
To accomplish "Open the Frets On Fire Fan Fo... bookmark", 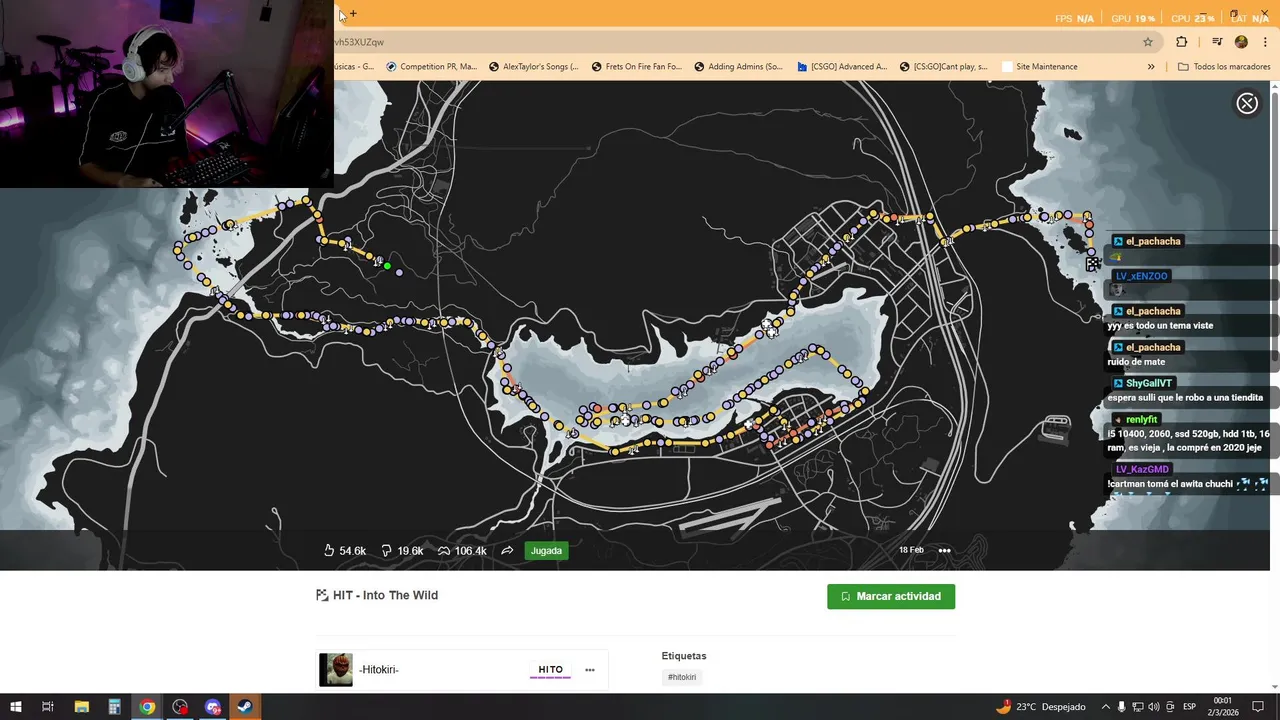I will pos(636,67).
